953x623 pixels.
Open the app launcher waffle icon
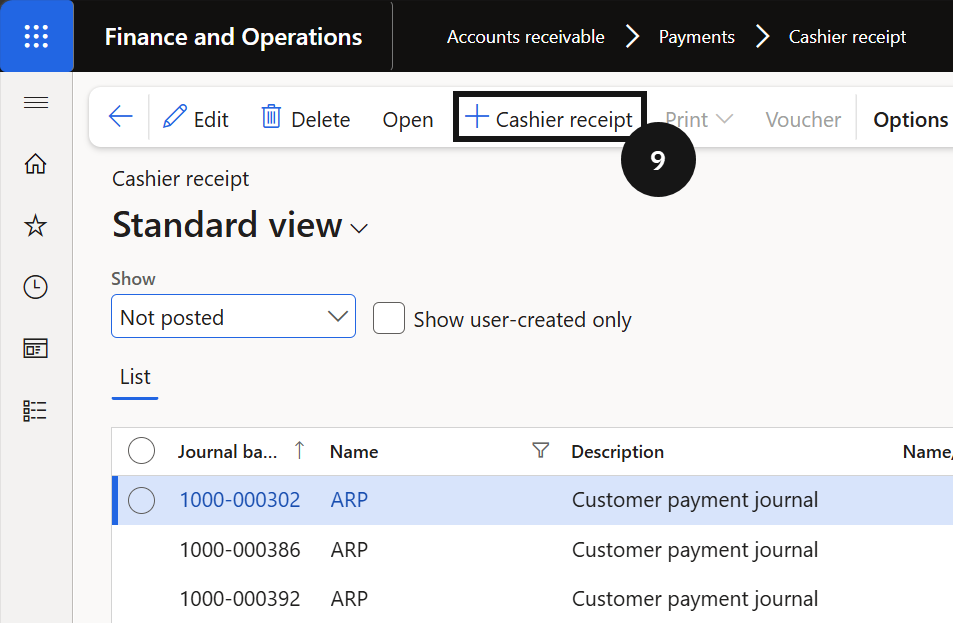[x=36, y=36]
